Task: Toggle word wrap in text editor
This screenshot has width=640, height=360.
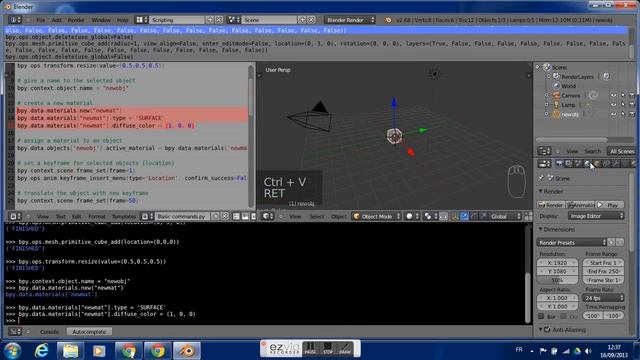Action: pos(245,216)
